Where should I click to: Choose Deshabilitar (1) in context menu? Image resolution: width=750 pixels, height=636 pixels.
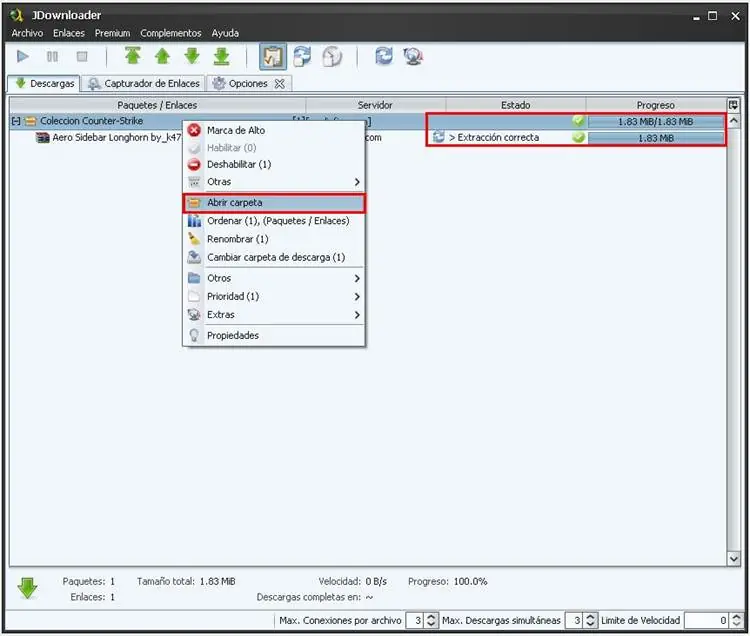pos(274,164)
